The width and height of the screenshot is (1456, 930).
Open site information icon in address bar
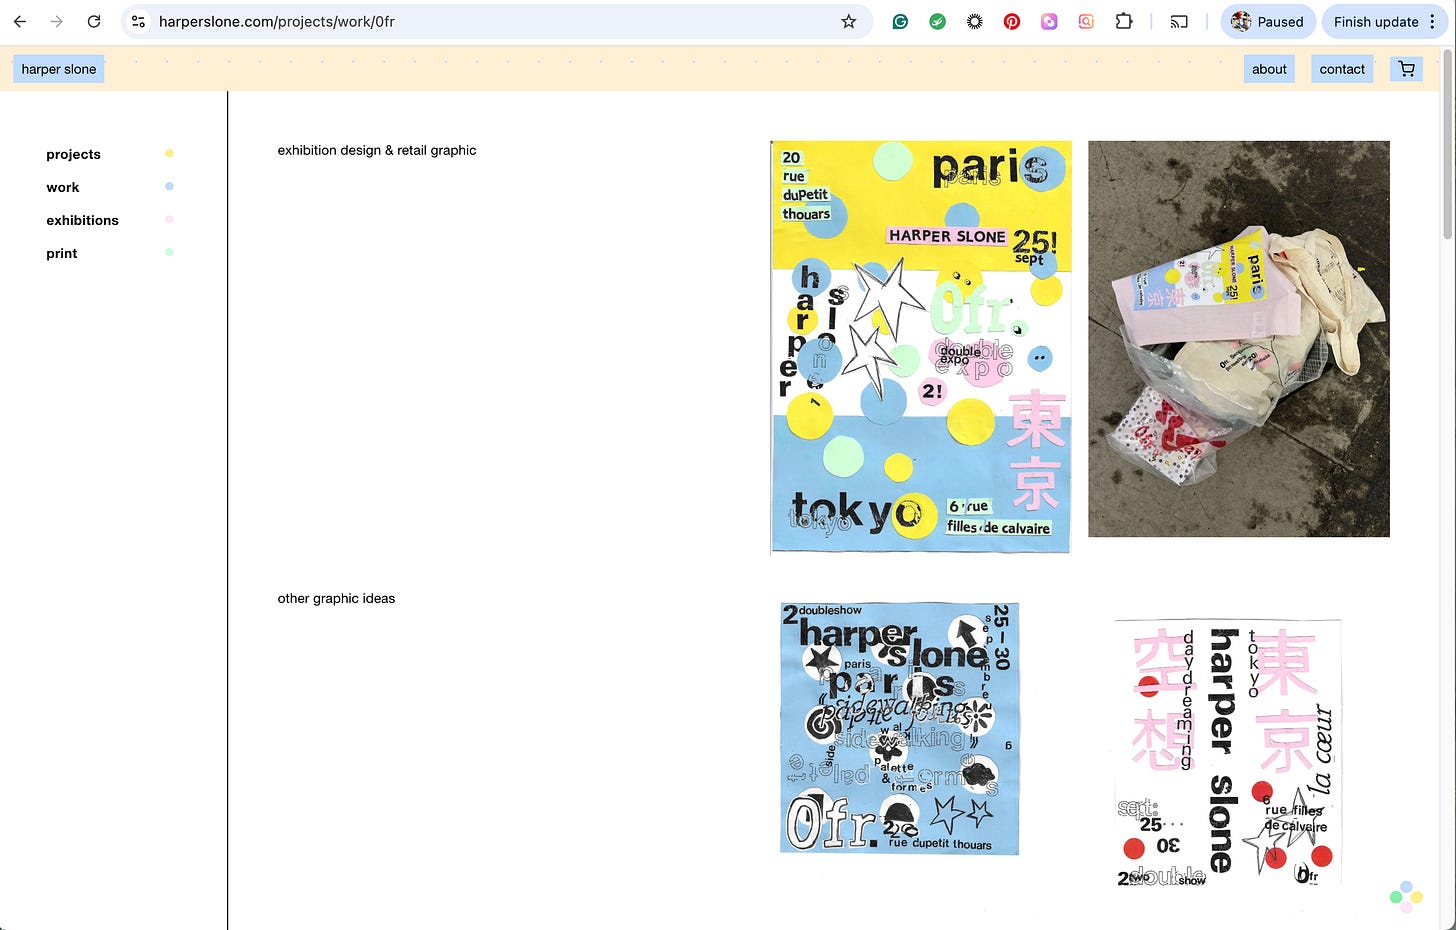tap(139, 21)
